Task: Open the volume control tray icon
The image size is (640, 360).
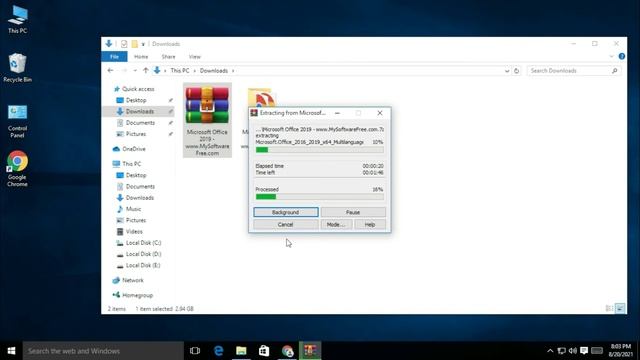Action: pyautogui.click(x=573, y=351)
